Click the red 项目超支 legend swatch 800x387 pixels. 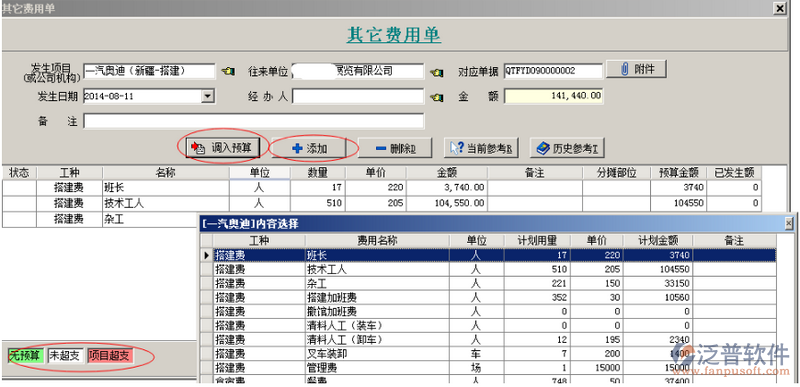point(110,356)
